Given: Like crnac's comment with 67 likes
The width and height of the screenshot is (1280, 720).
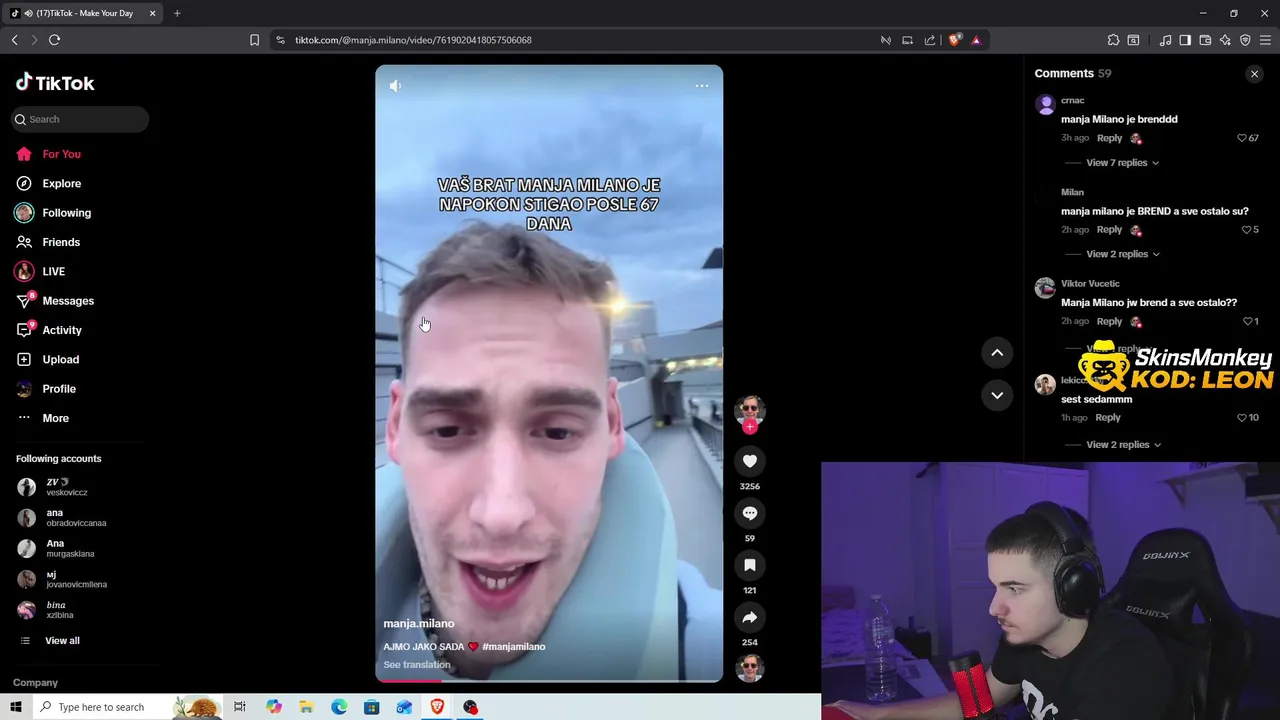Looking at the screenshot, I should click(x=1242, y=138).
